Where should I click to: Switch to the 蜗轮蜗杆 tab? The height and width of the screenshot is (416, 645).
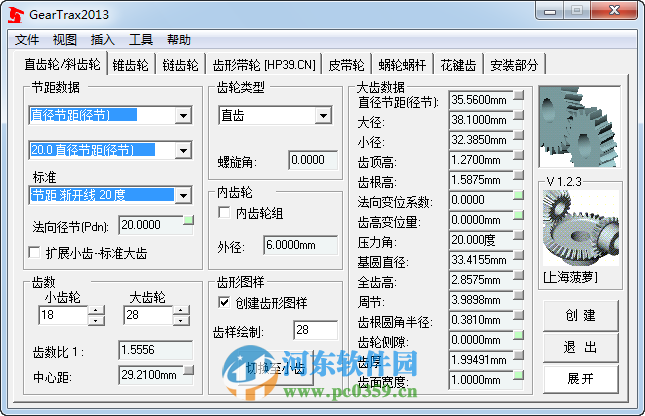[402, 65]
